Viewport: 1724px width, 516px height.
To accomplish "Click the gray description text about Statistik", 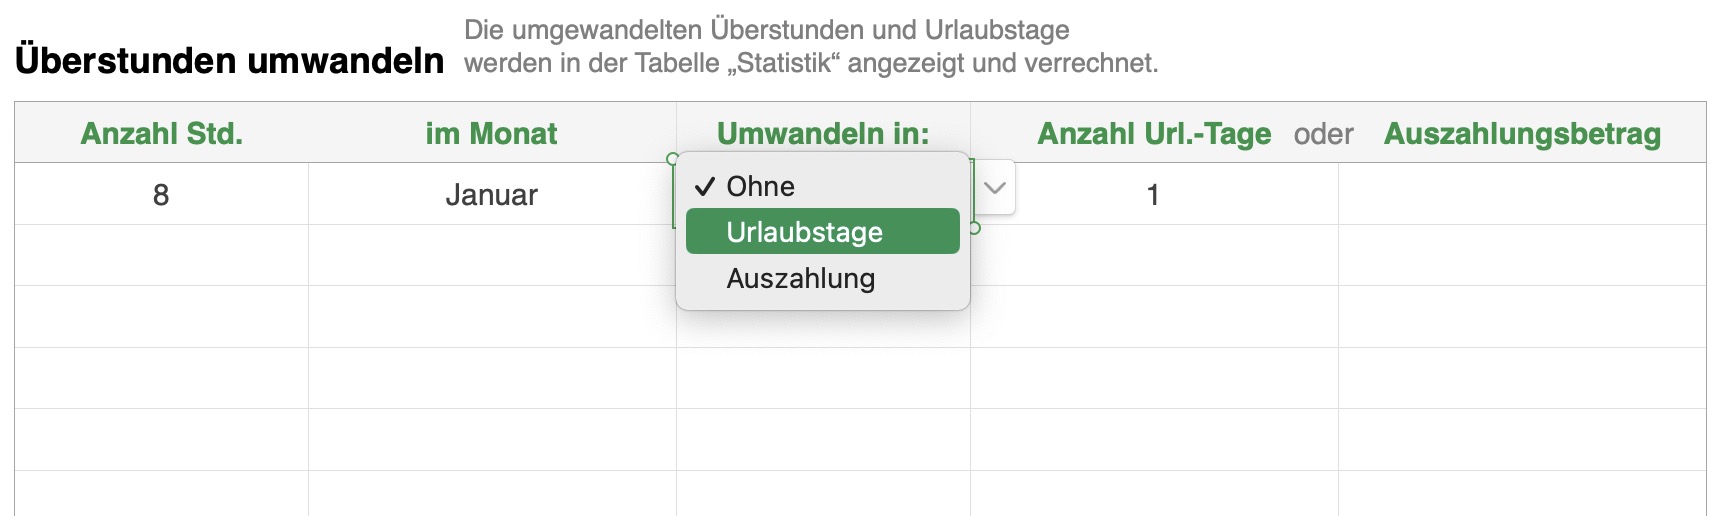I will point(810,47).
